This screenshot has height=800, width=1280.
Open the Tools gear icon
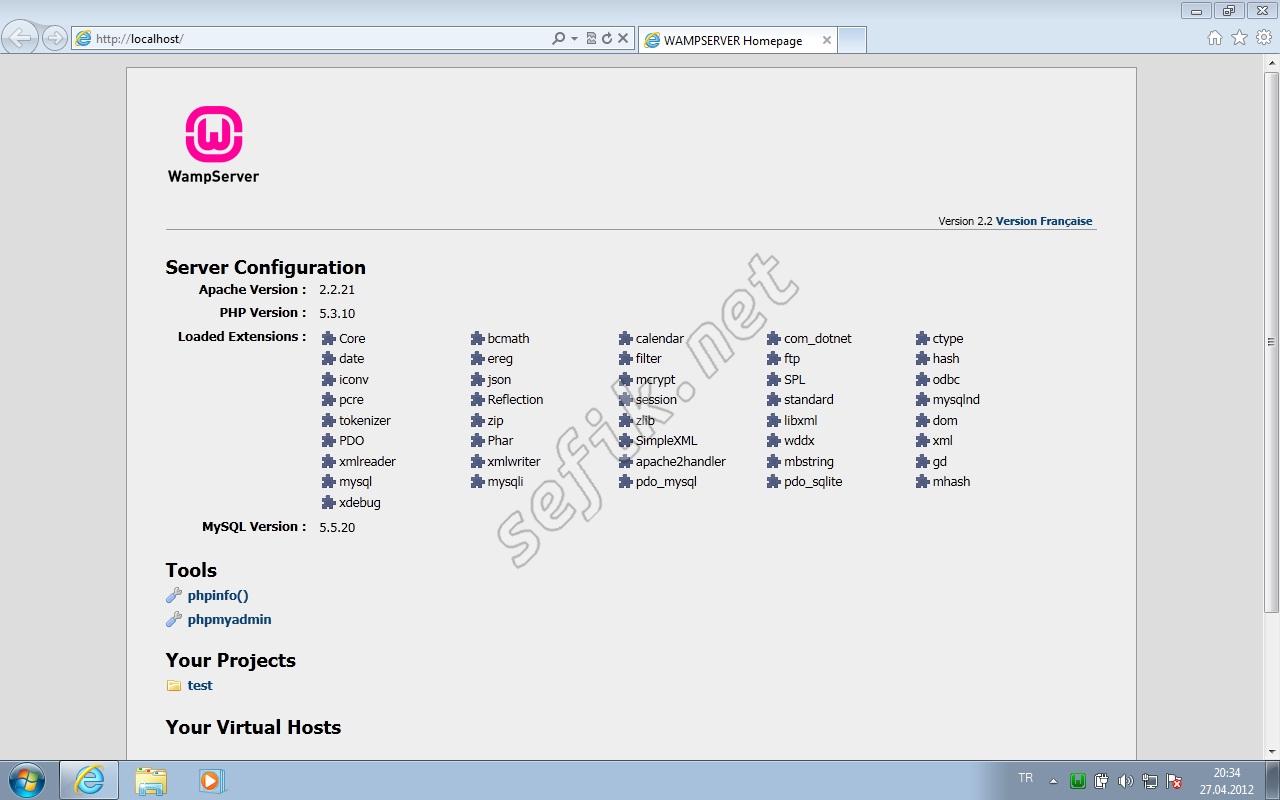(x=1264, y=38)
